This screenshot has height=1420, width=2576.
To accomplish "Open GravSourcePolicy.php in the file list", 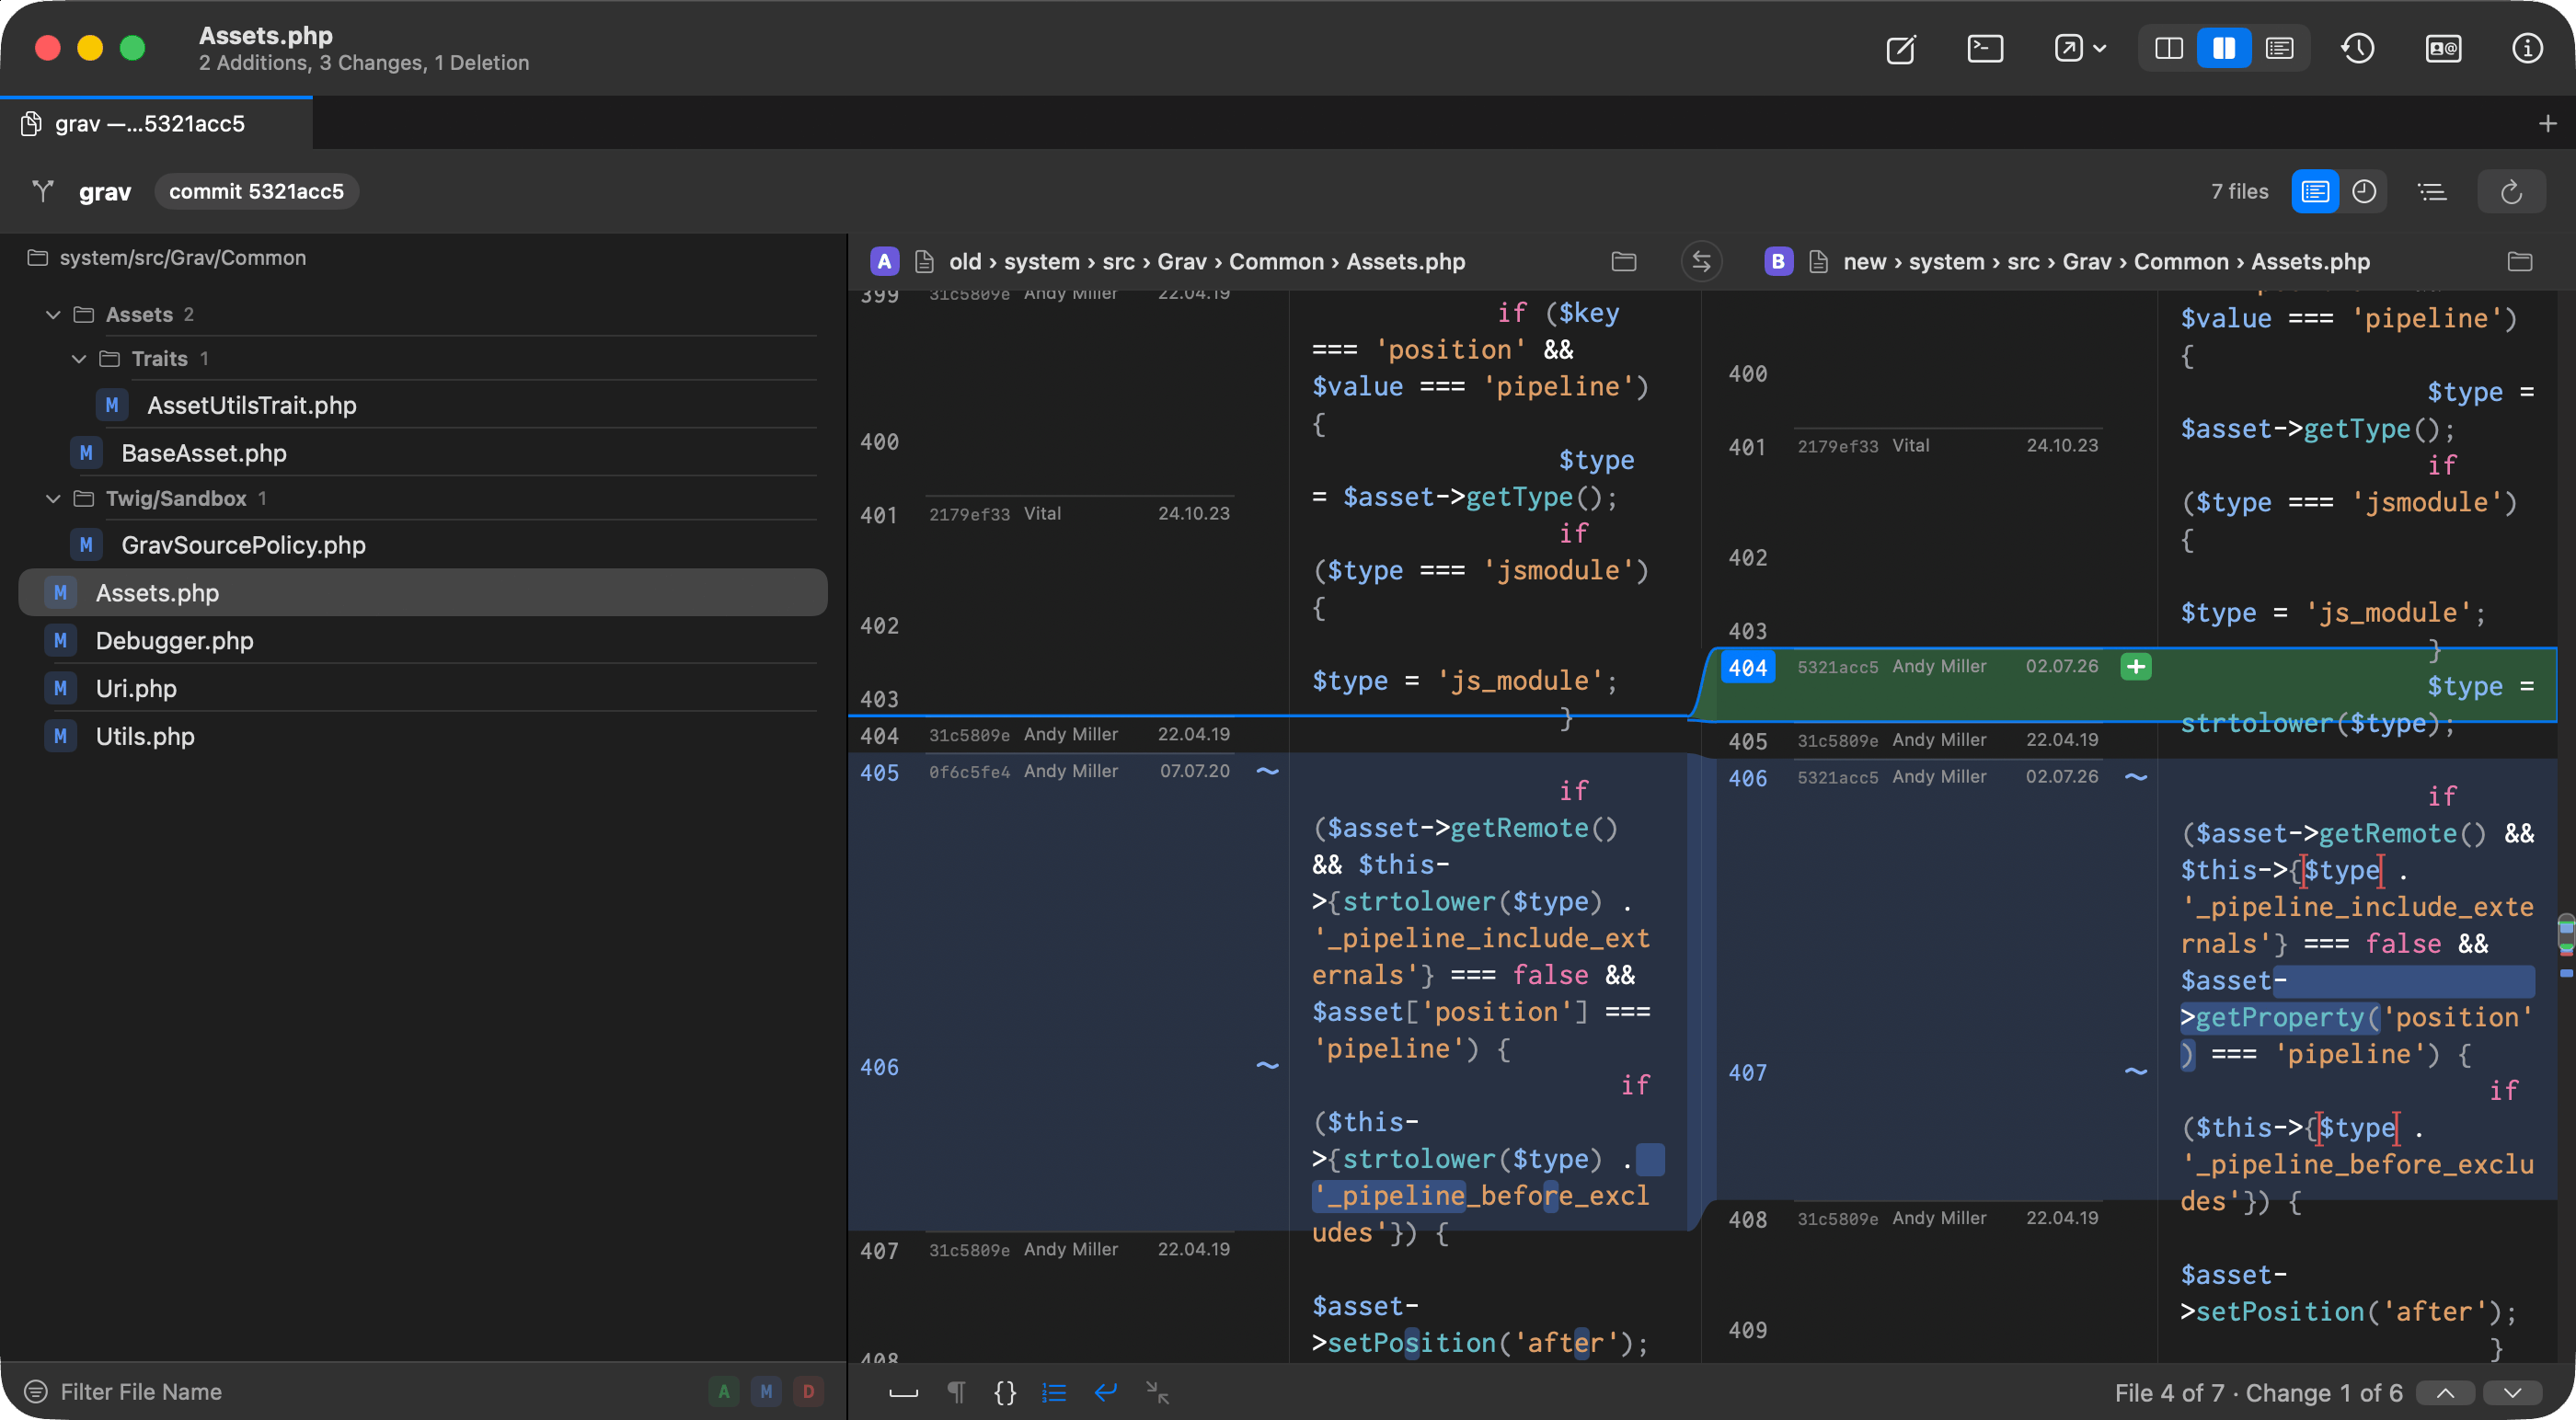I will 243,545.
